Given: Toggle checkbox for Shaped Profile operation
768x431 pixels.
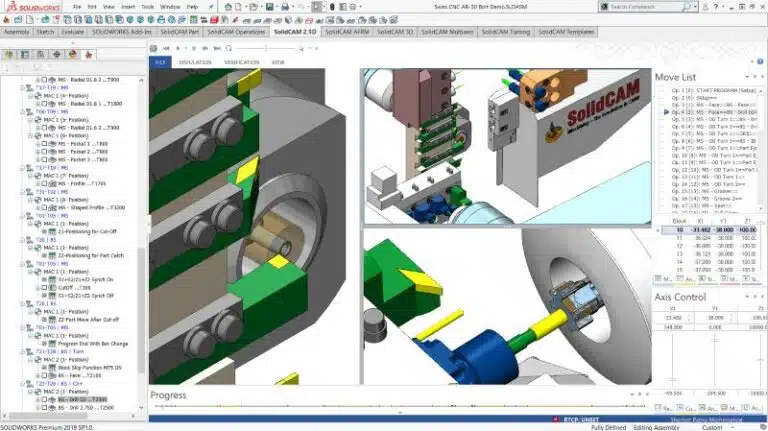Looking at the screenshot, I should point(41,207).
